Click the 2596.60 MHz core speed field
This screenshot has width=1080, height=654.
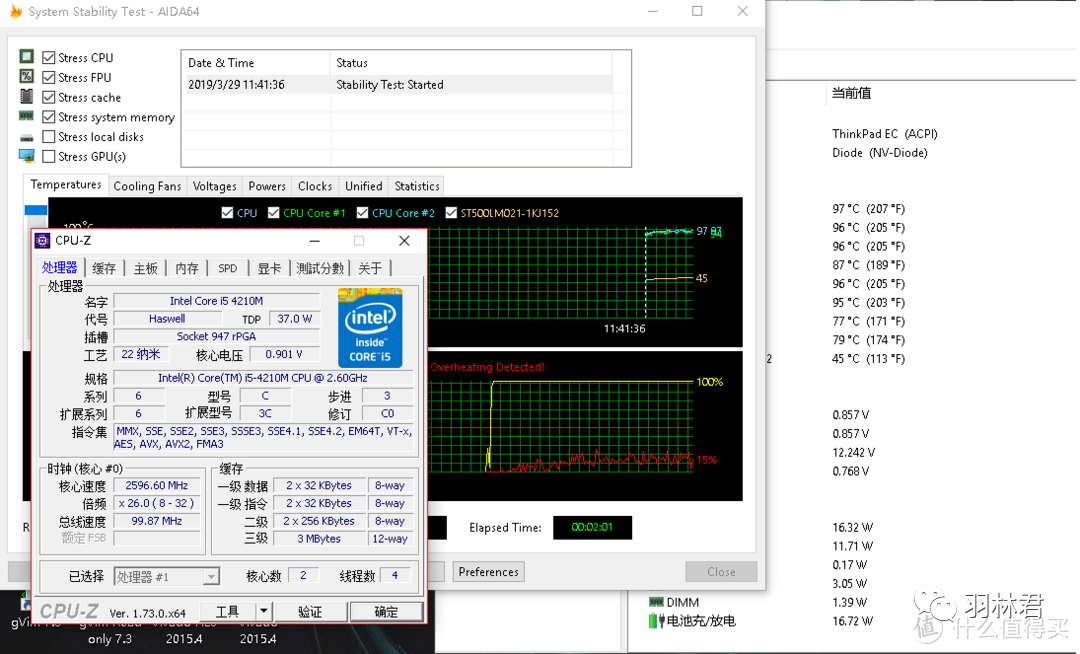[156, 485]
